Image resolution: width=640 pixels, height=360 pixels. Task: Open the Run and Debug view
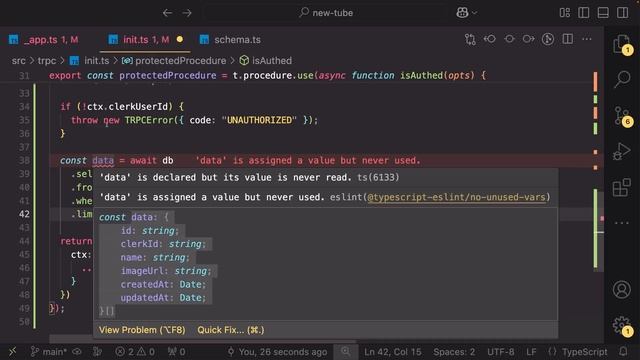pos(622,151)
